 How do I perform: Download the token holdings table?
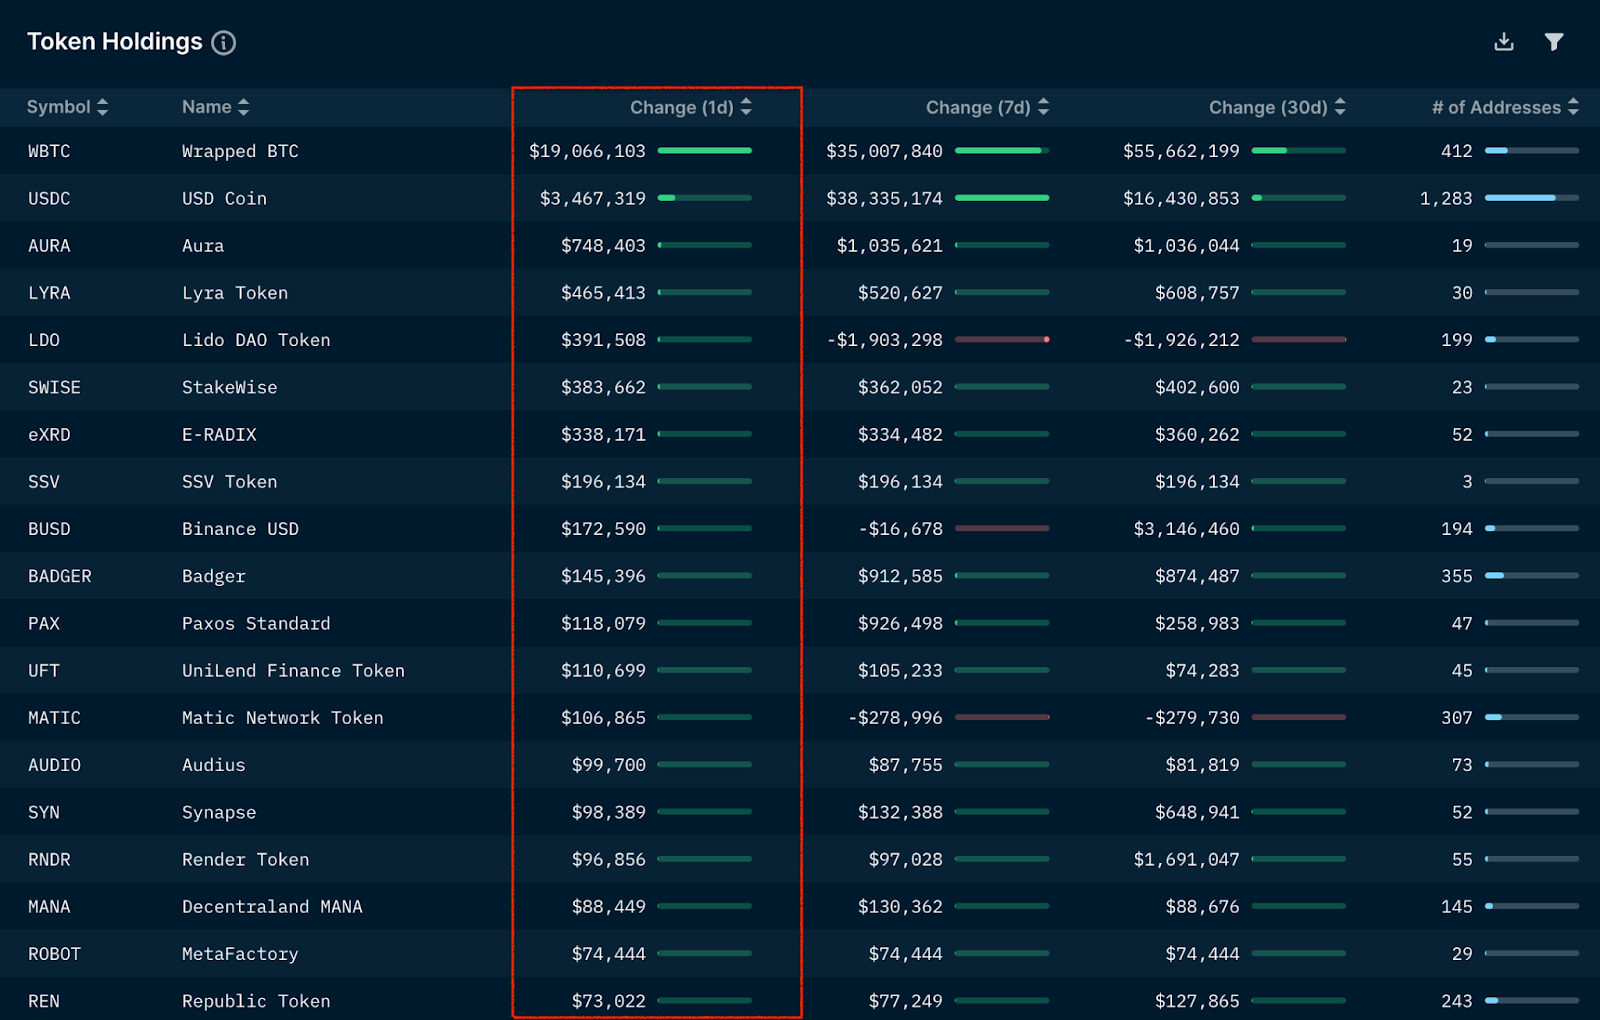click(1504, 42)
